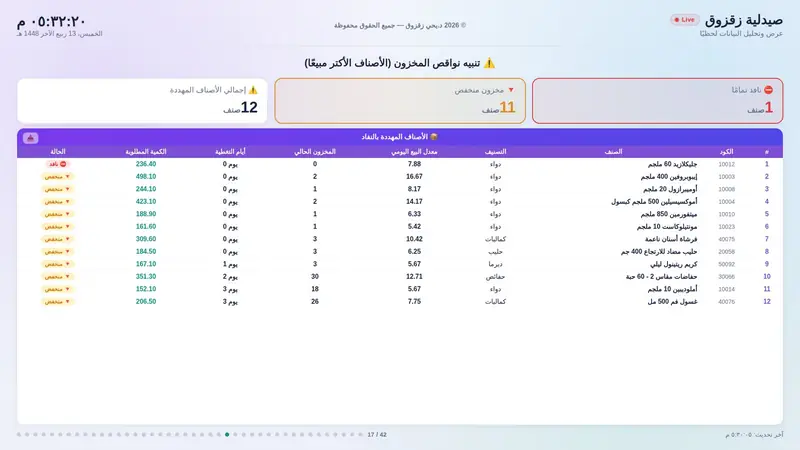800x450 pixels.
Task: Click the 'منخفض' badge in the 309.60 row
Action: 58,239
